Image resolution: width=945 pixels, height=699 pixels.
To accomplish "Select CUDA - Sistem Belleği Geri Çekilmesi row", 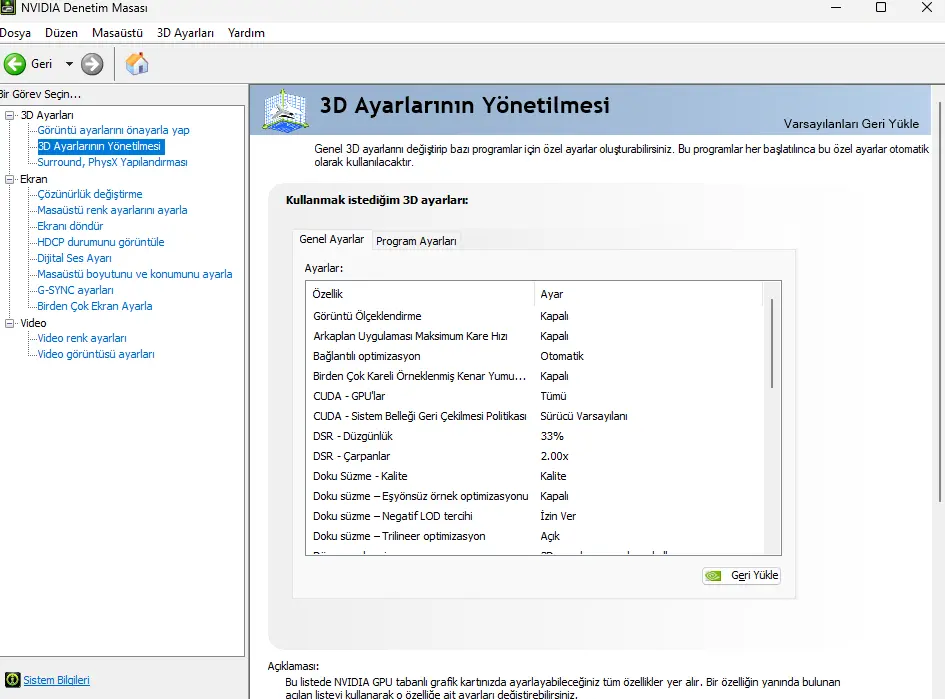I will [536, 416].
